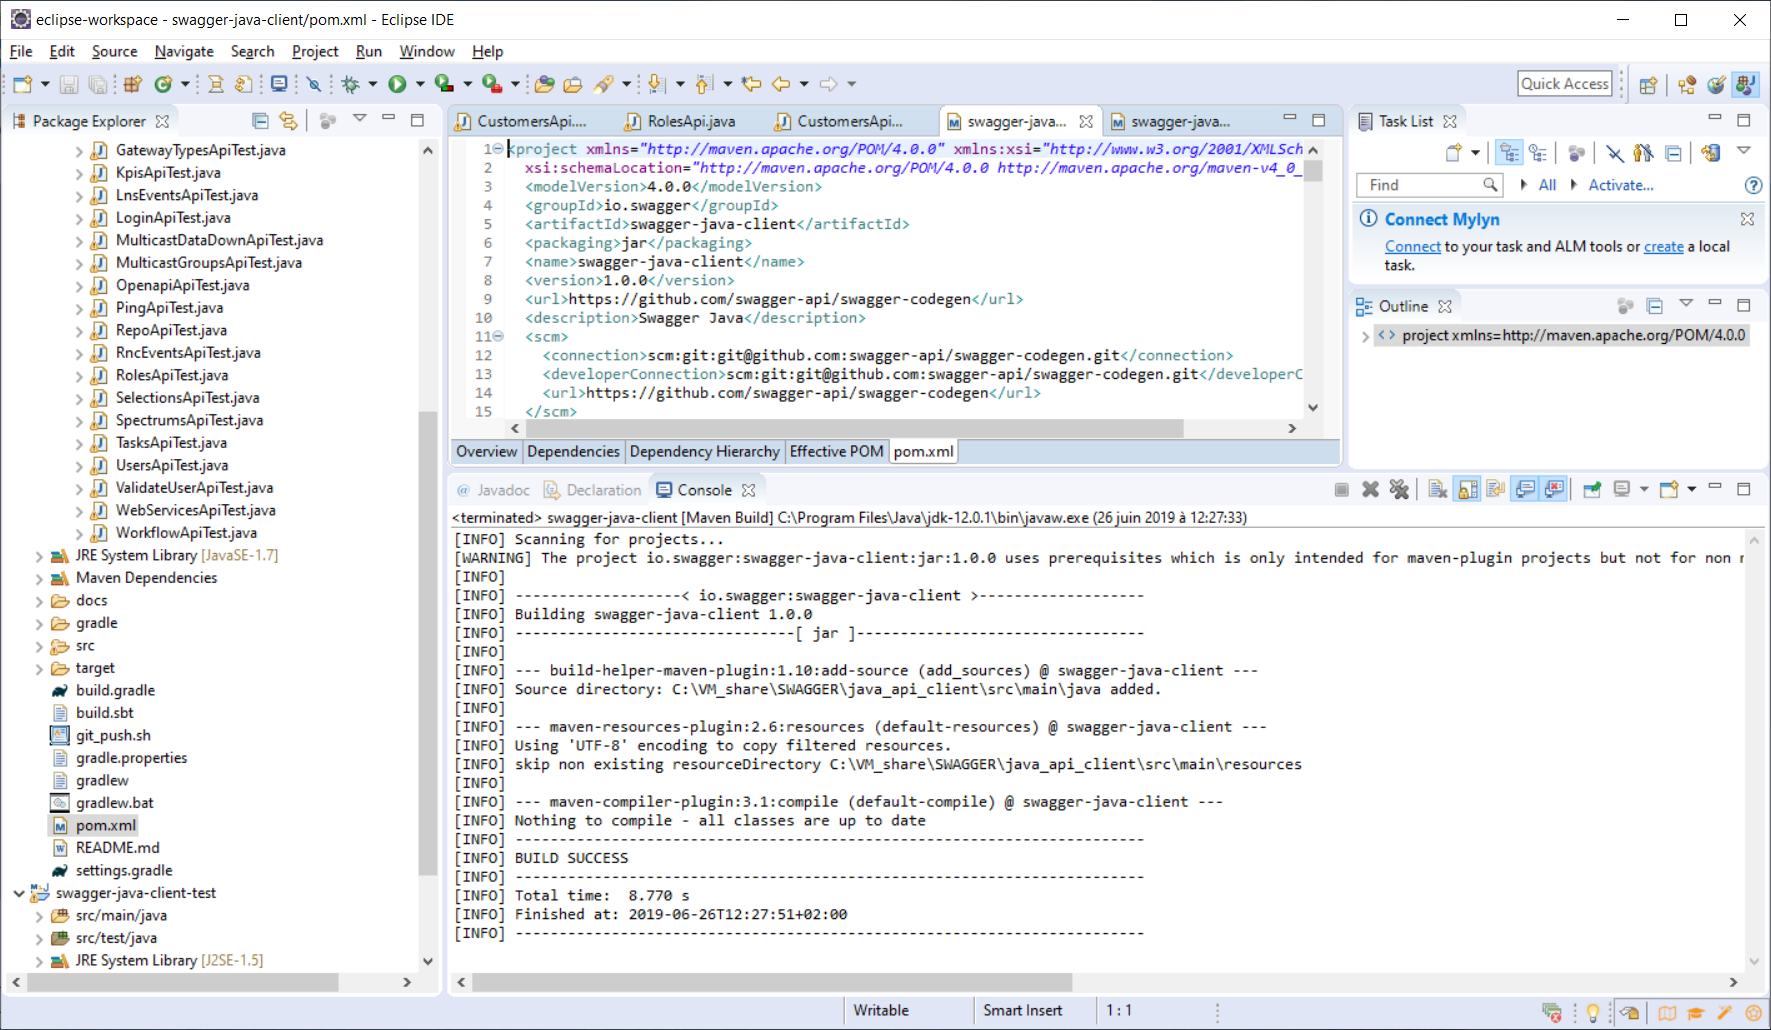Image resolution: width=1771 pixels, height=1030 pixels.
Task: Click the Debug bug icon
Action: point(350,84)
